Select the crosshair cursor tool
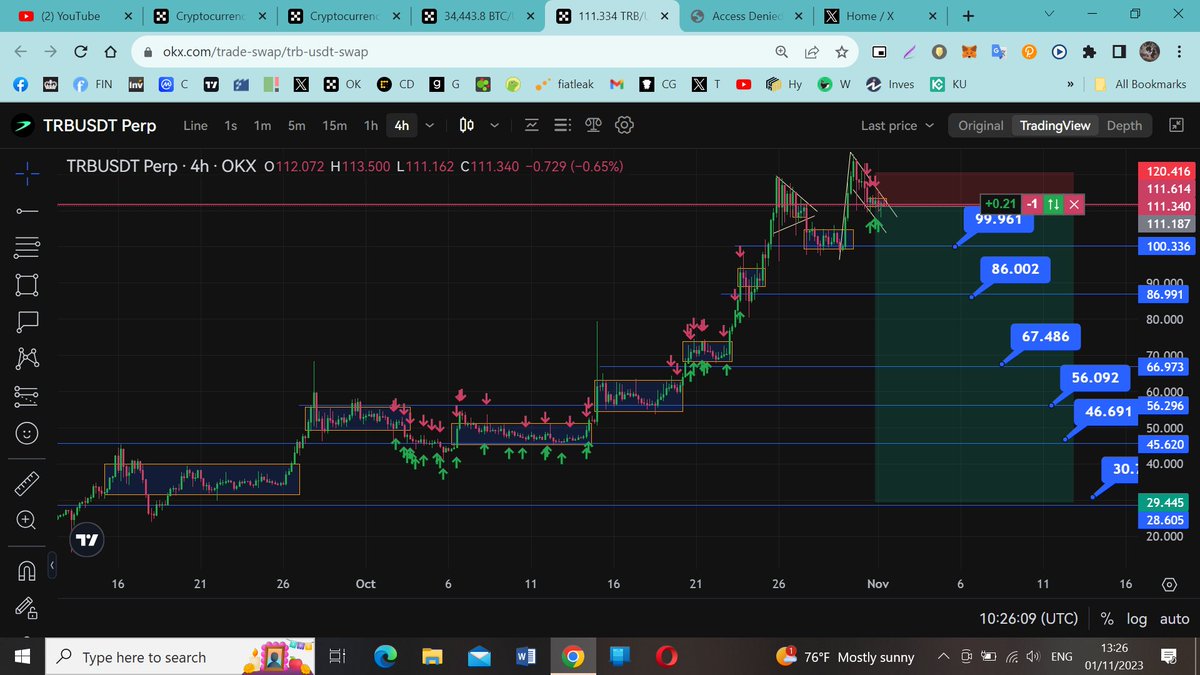This screenshot has height=675, width=1200. coord(27,173)
